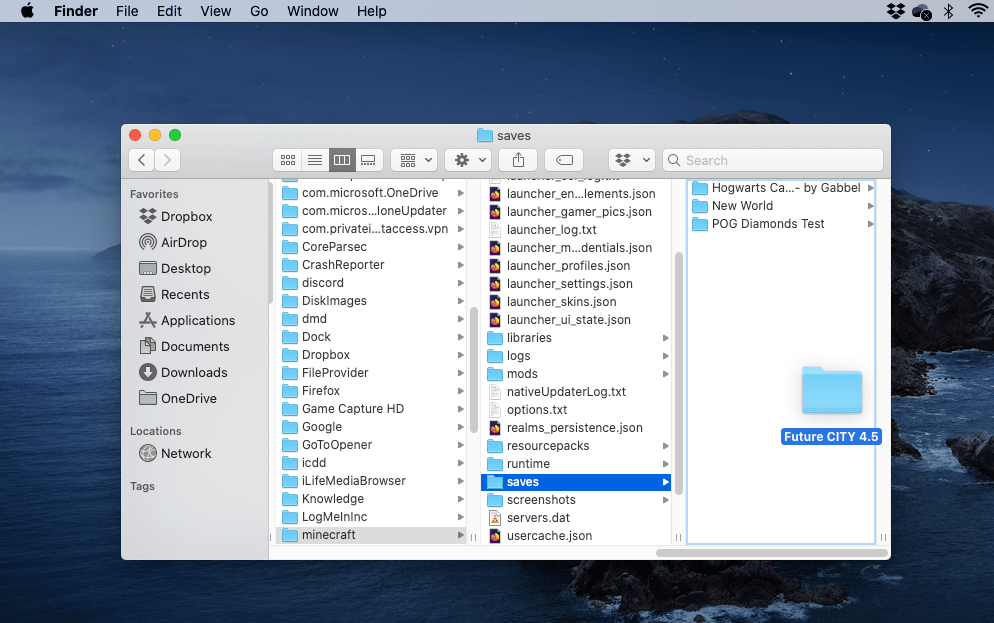
Task: Open Downloads folder in sidebar
Action: (x=193, y=372)
